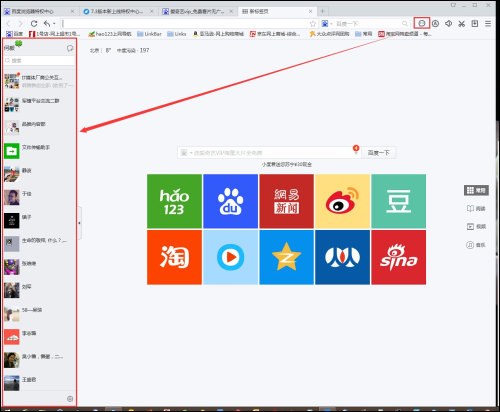Screen dimensions: 500x412
Task: Open the Dianping bookmark
Action: [329, 34]
